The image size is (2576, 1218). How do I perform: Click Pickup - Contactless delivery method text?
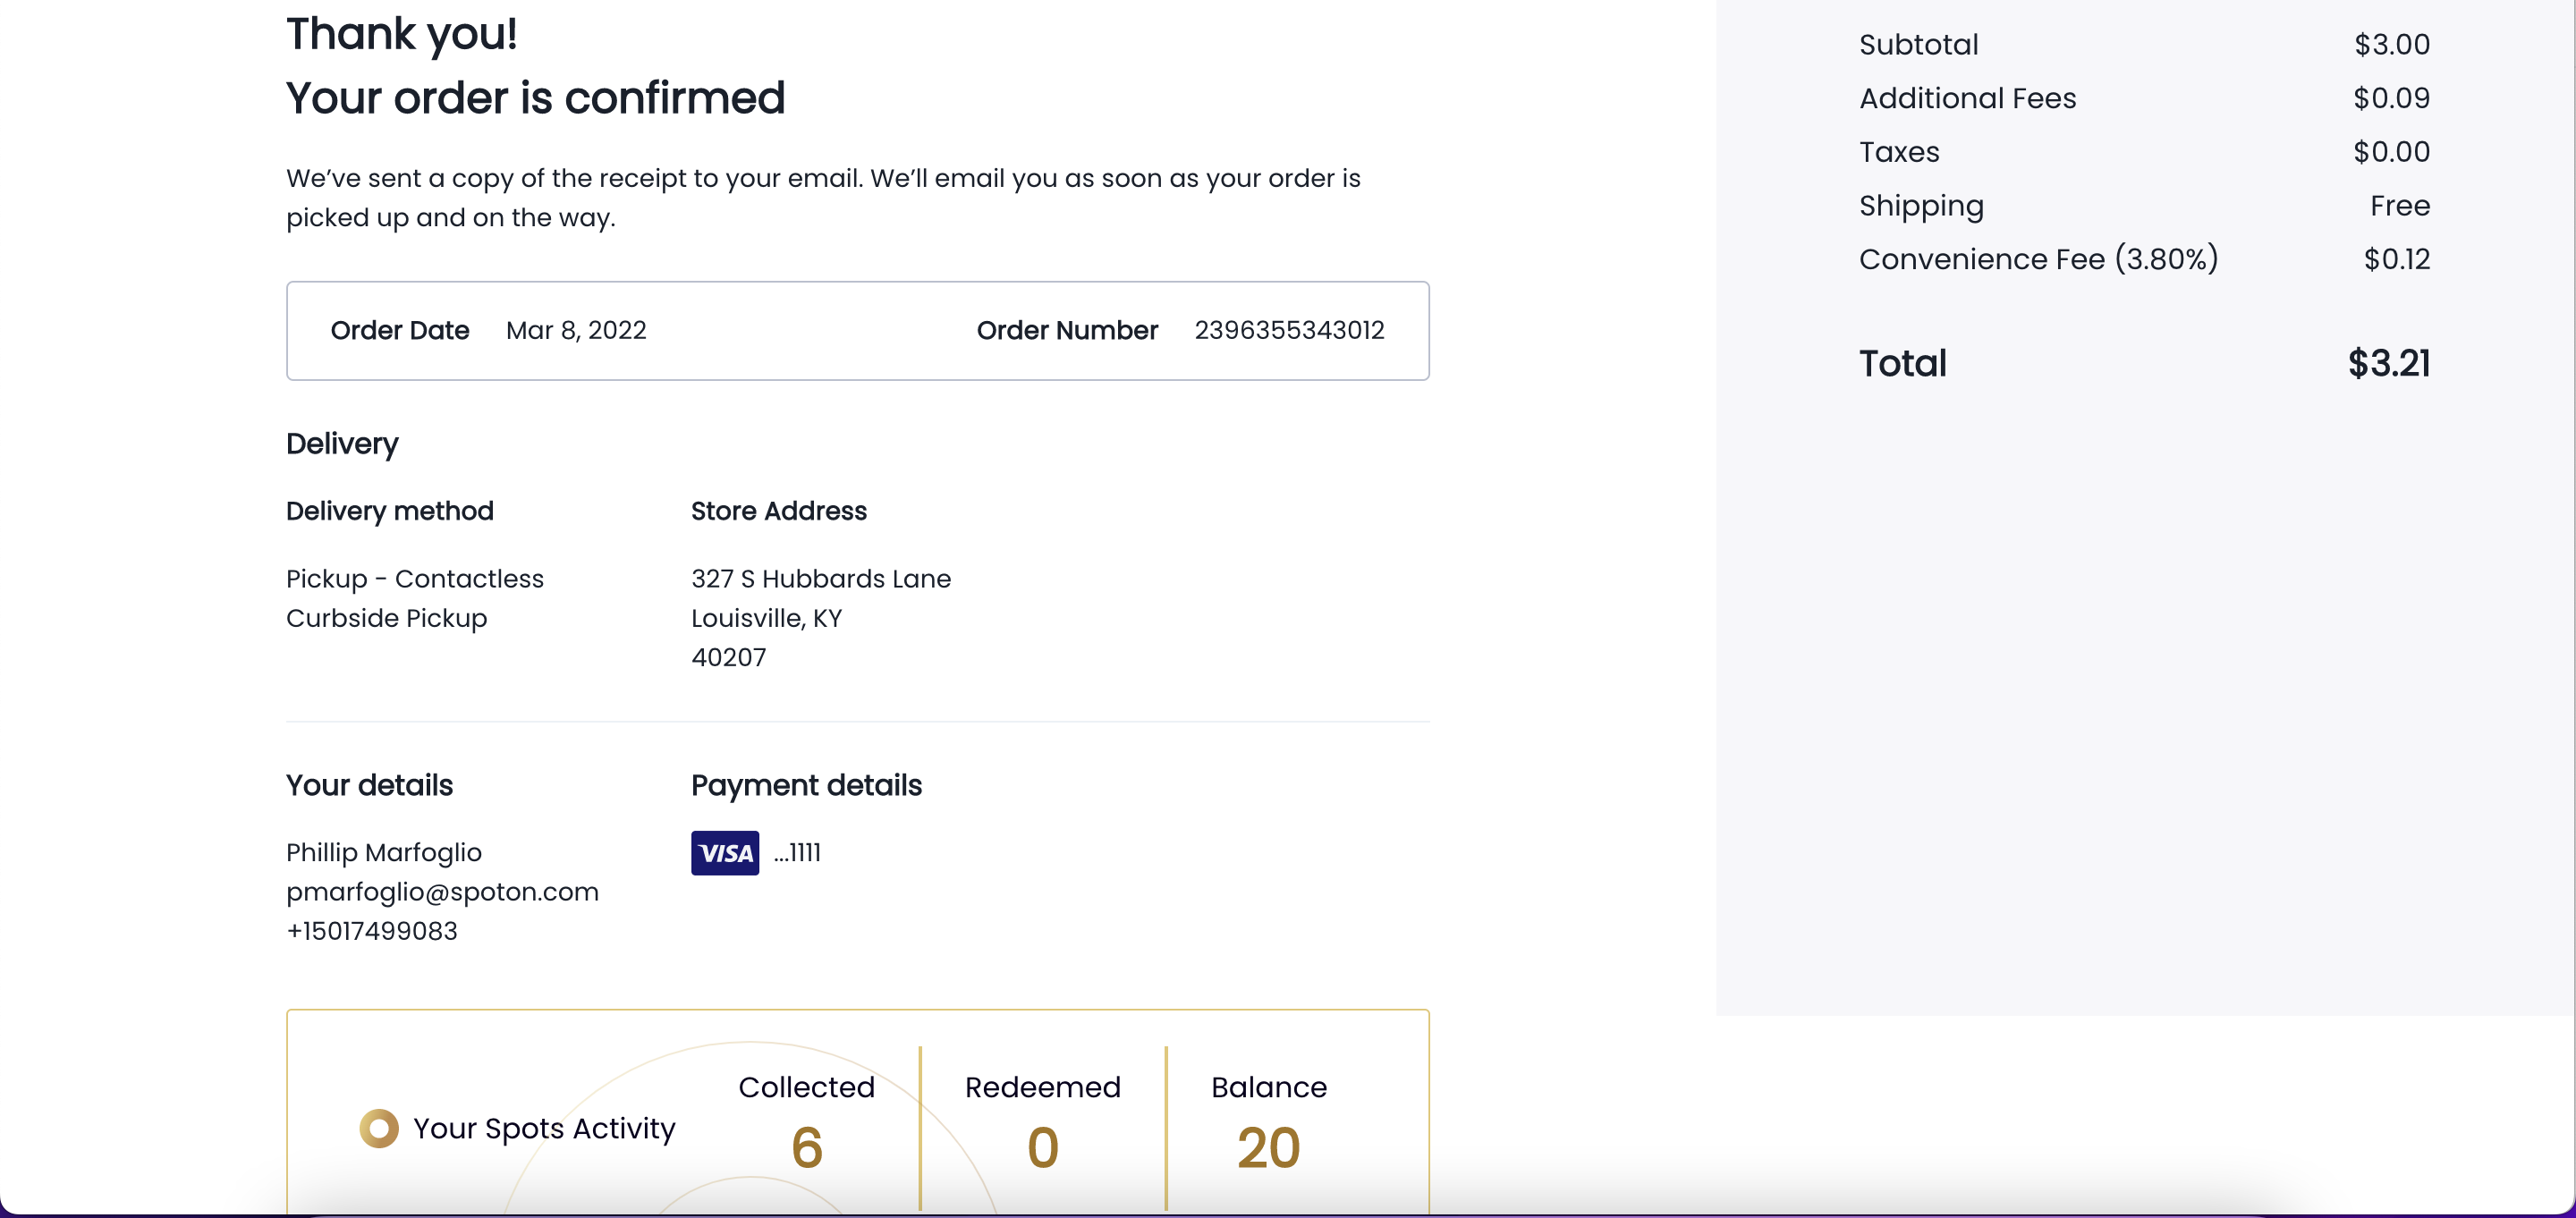point(415,578)
